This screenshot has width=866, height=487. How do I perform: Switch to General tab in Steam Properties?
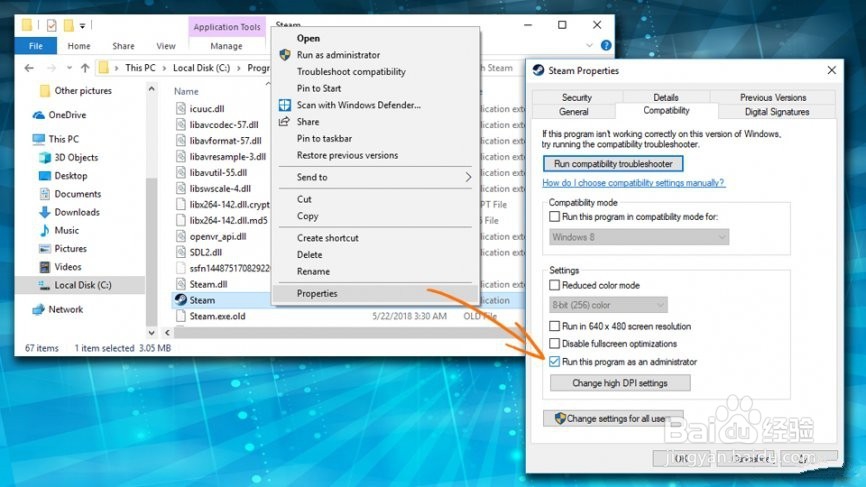pos(574,112)
